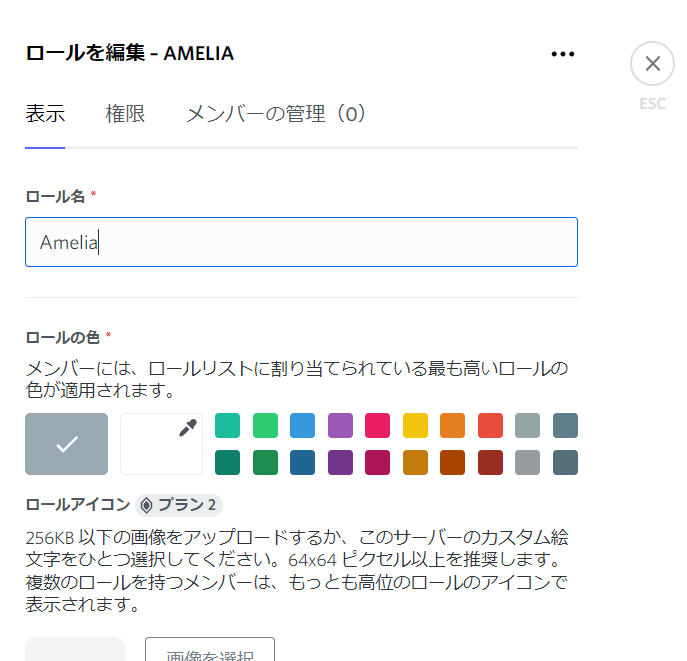Choose the dark navy blue swatch
687x661 pixels.
[x=303, y=462]
